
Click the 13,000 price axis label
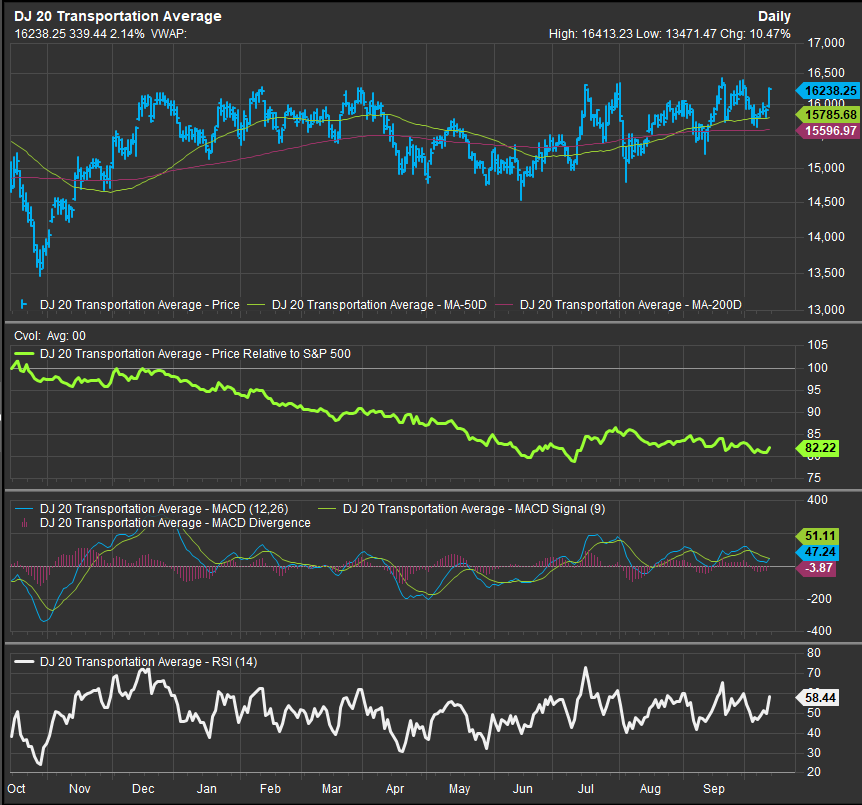[826, 310]
